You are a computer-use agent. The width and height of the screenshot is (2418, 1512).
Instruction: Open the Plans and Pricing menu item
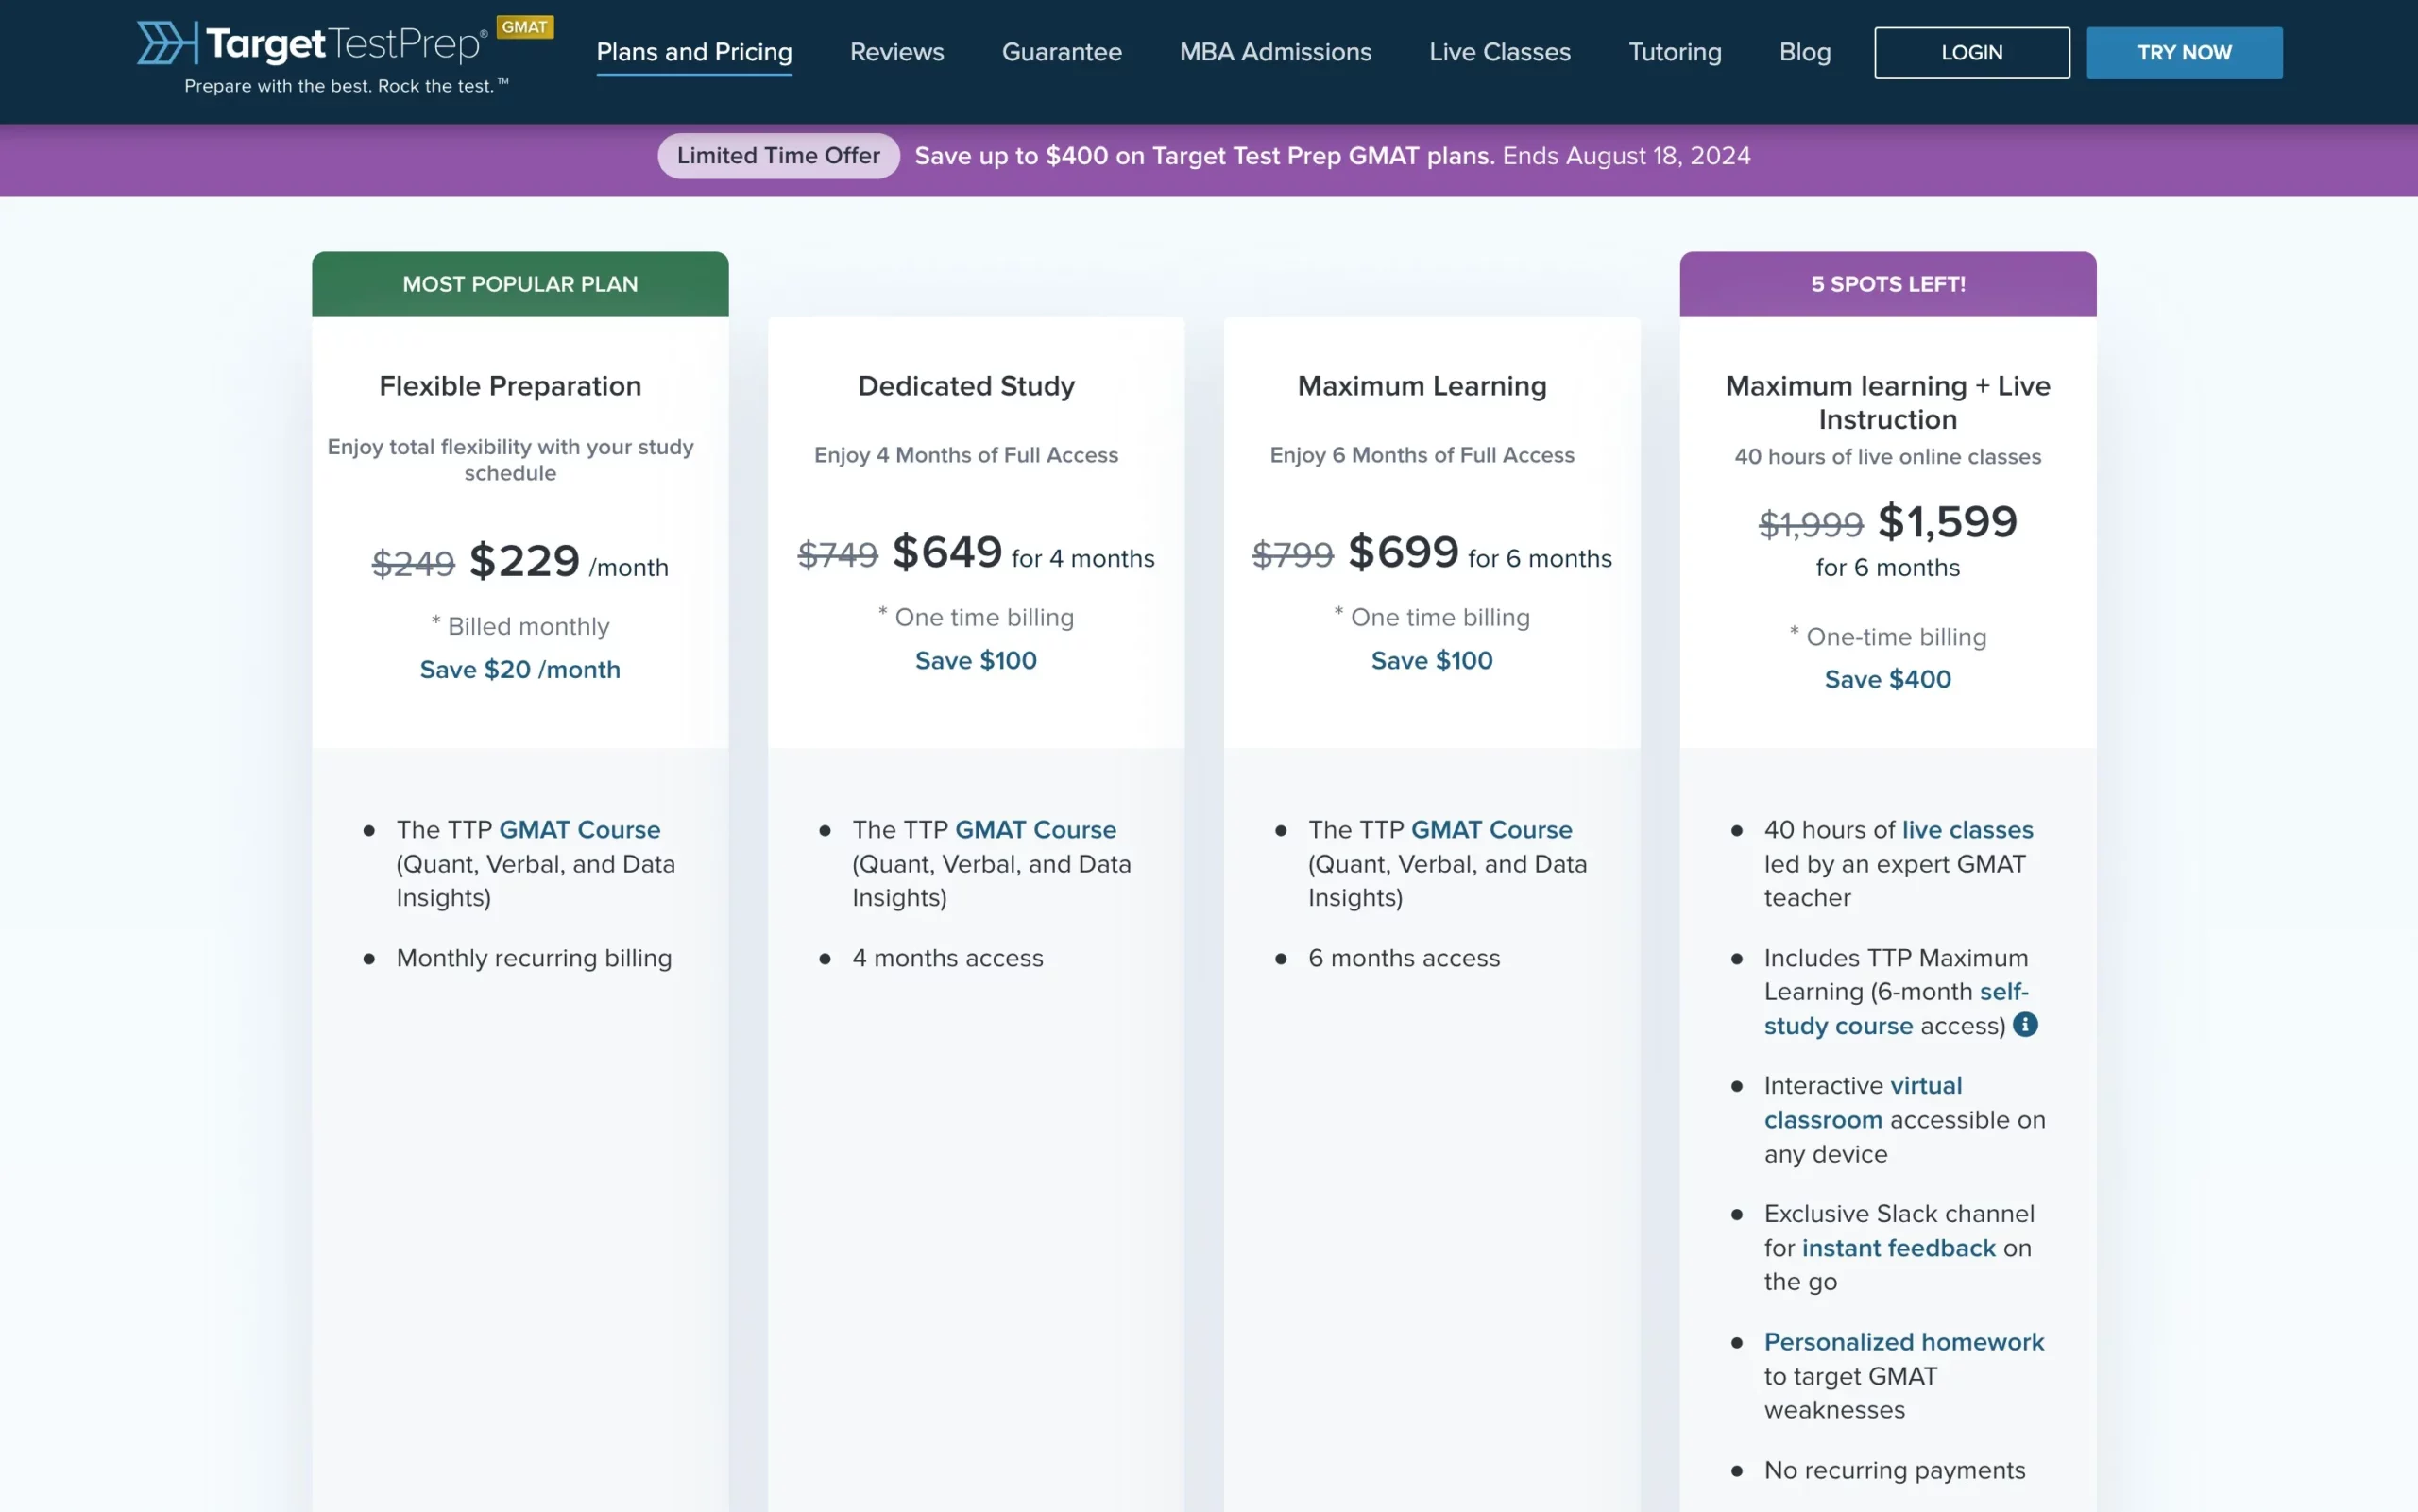[693, 52]
